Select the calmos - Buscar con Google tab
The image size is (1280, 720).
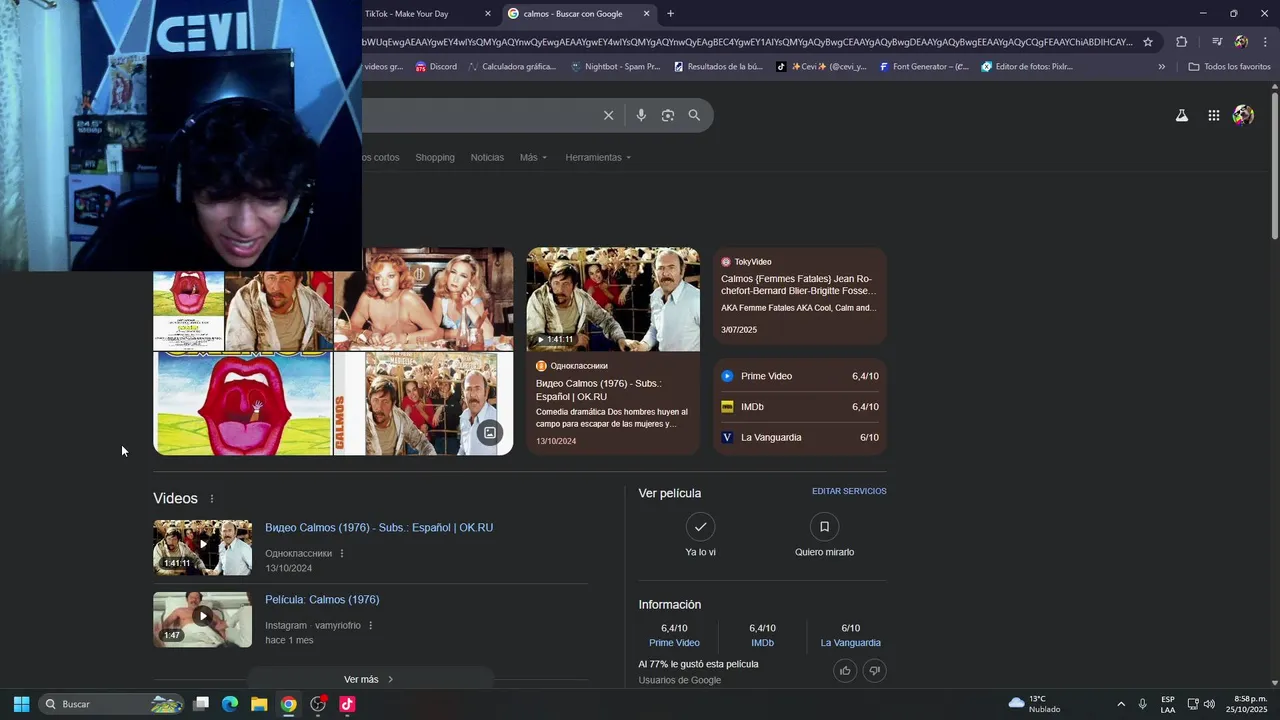[579, 14]
